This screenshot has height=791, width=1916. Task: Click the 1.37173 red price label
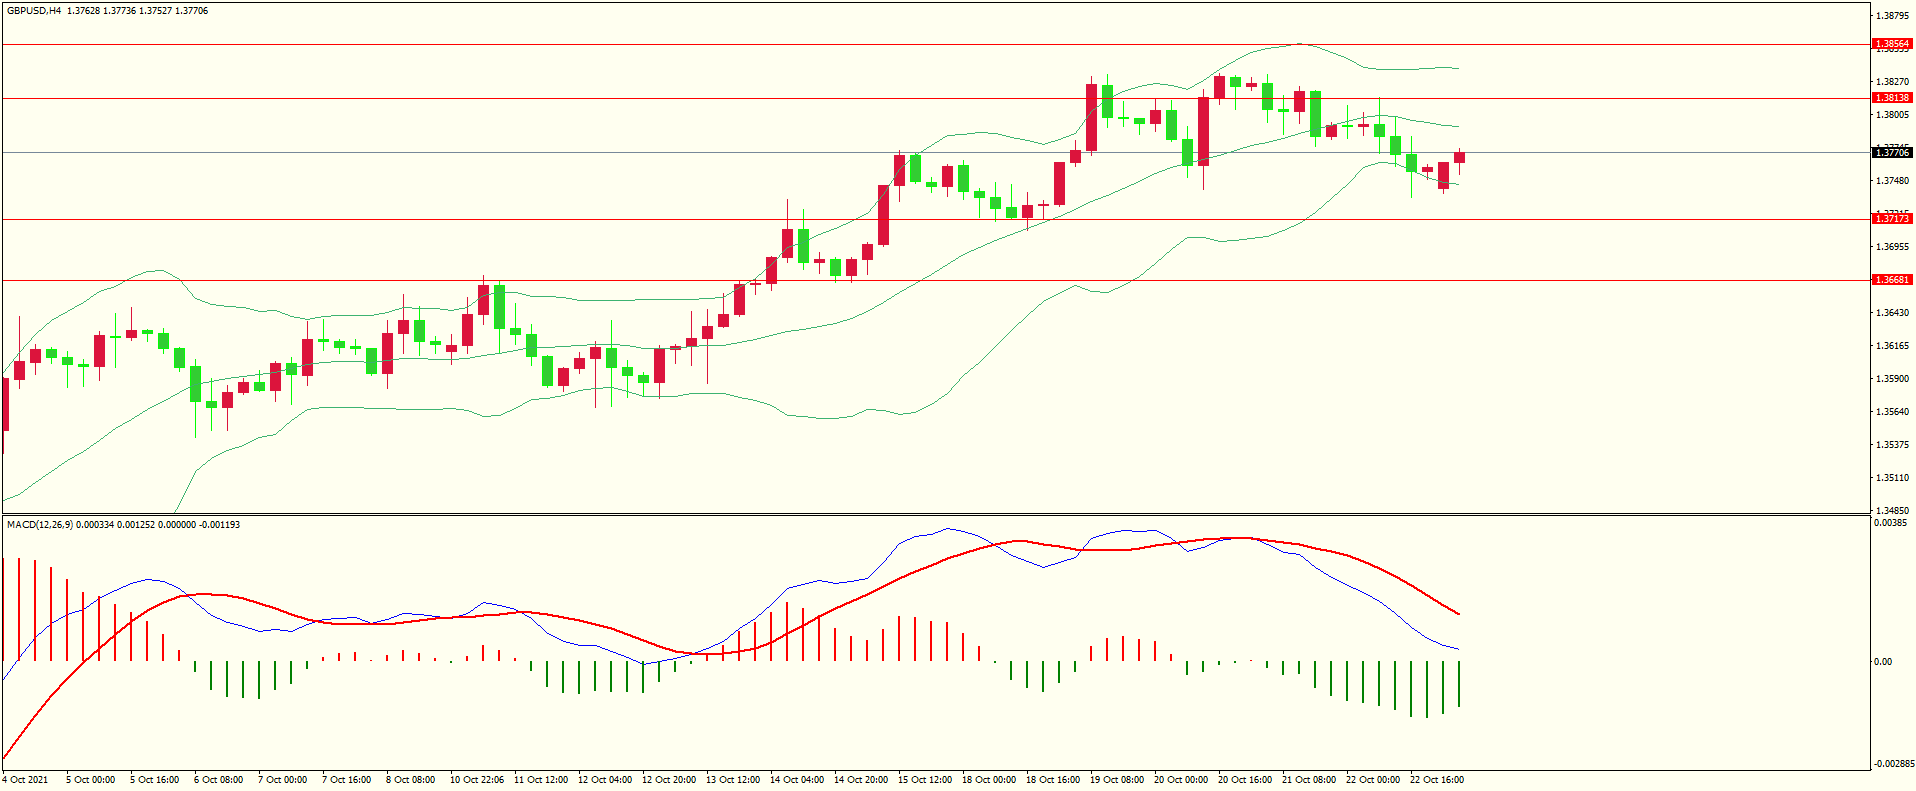tap(1891, 219)
